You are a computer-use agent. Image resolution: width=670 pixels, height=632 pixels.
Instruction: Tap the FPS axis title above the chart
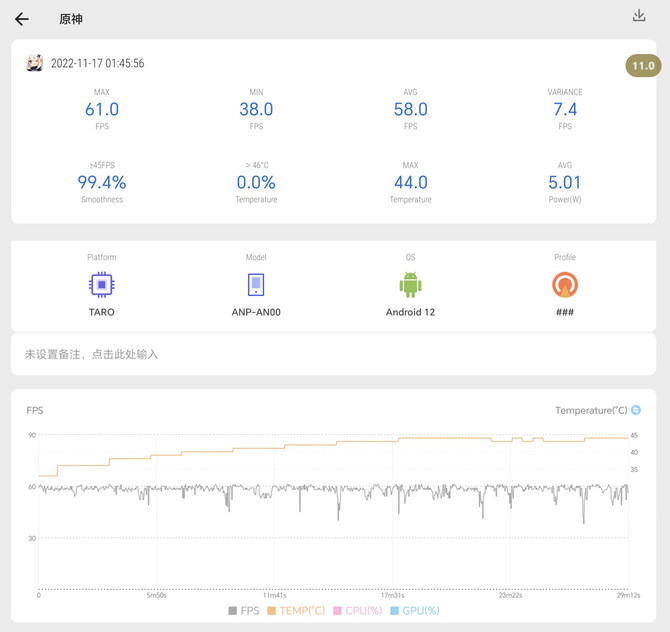click(35, 410)
